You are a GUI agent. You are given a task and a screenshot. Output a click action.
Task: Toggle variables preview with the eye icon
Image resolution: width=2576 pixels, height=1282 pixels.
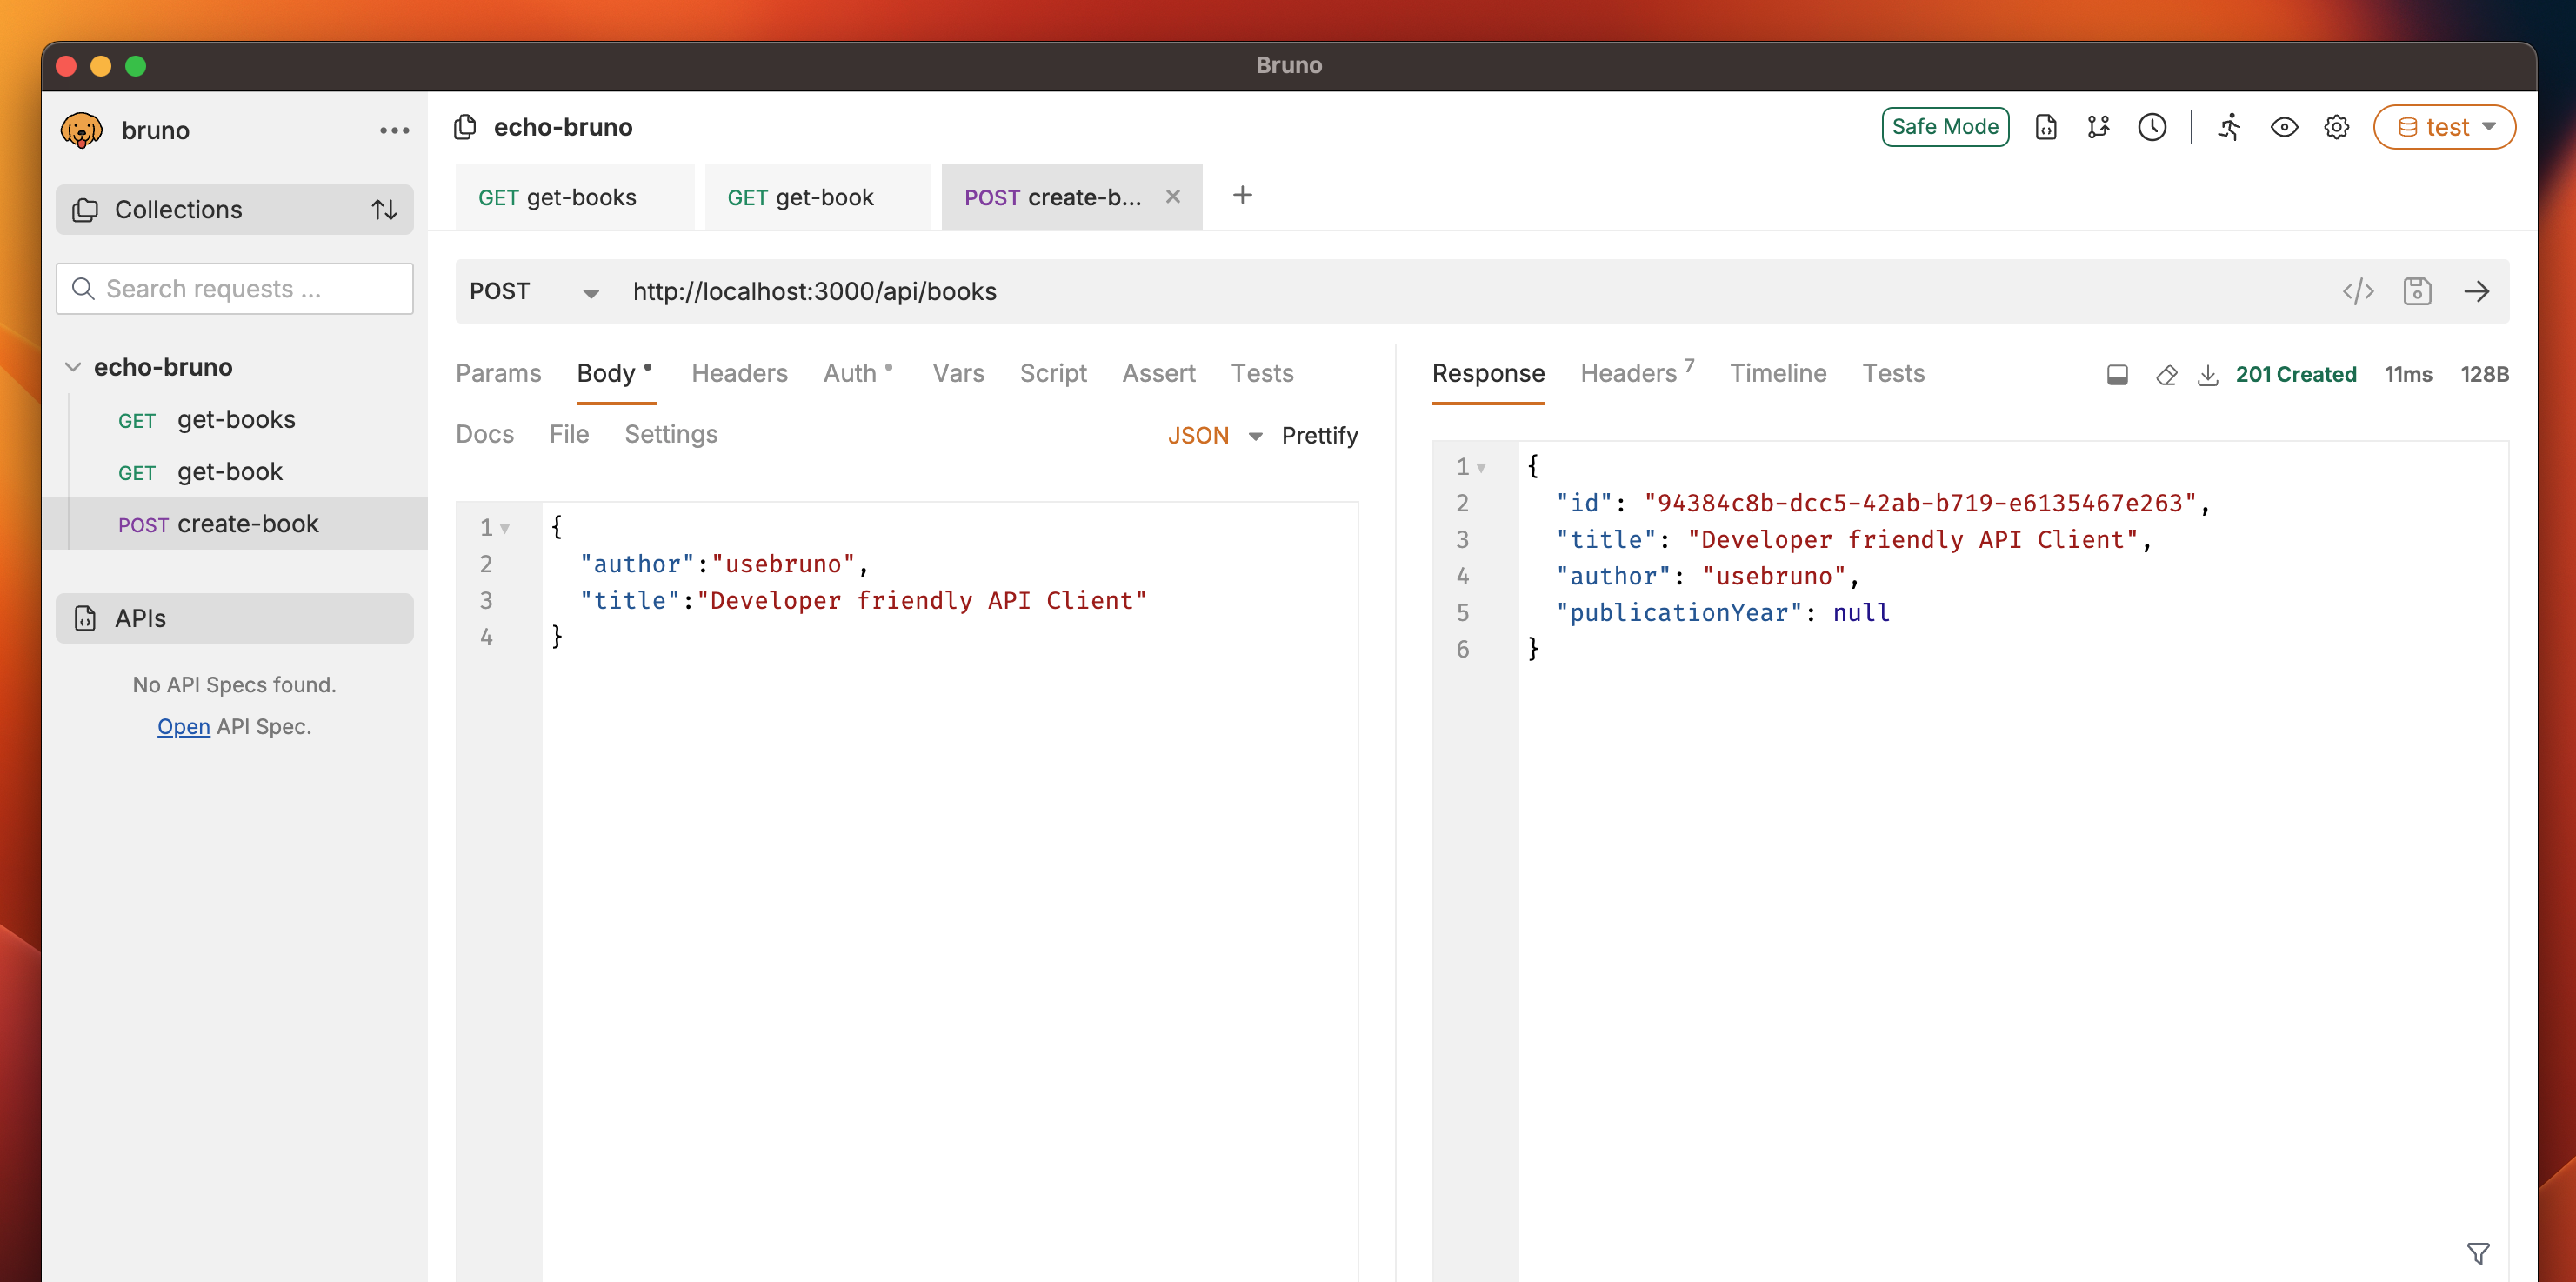click(x=2285, y=127)
